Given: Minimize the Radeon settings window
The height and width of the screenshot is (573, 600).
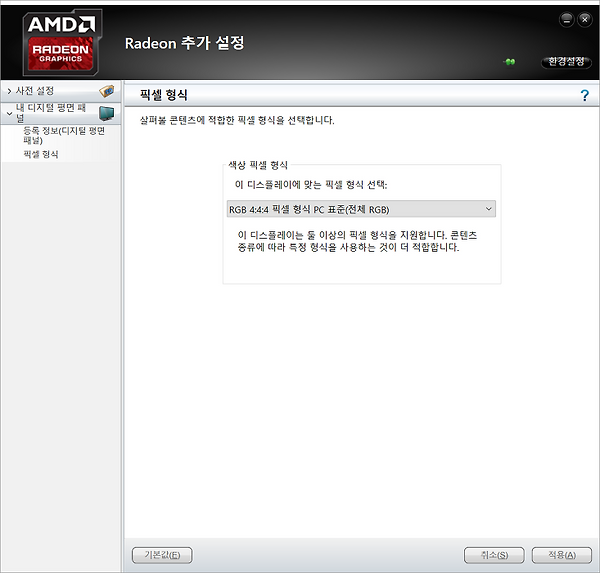Looking at the screenshot, I should coord(566,19).
